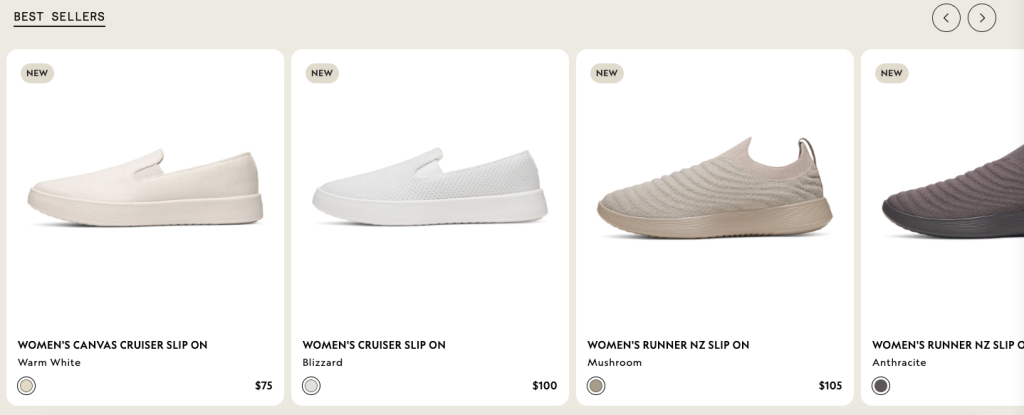The height and width of the screenshot is (415, 1024).
Task: Select the Mushroom color swatch
Action: tap(596, 386)
